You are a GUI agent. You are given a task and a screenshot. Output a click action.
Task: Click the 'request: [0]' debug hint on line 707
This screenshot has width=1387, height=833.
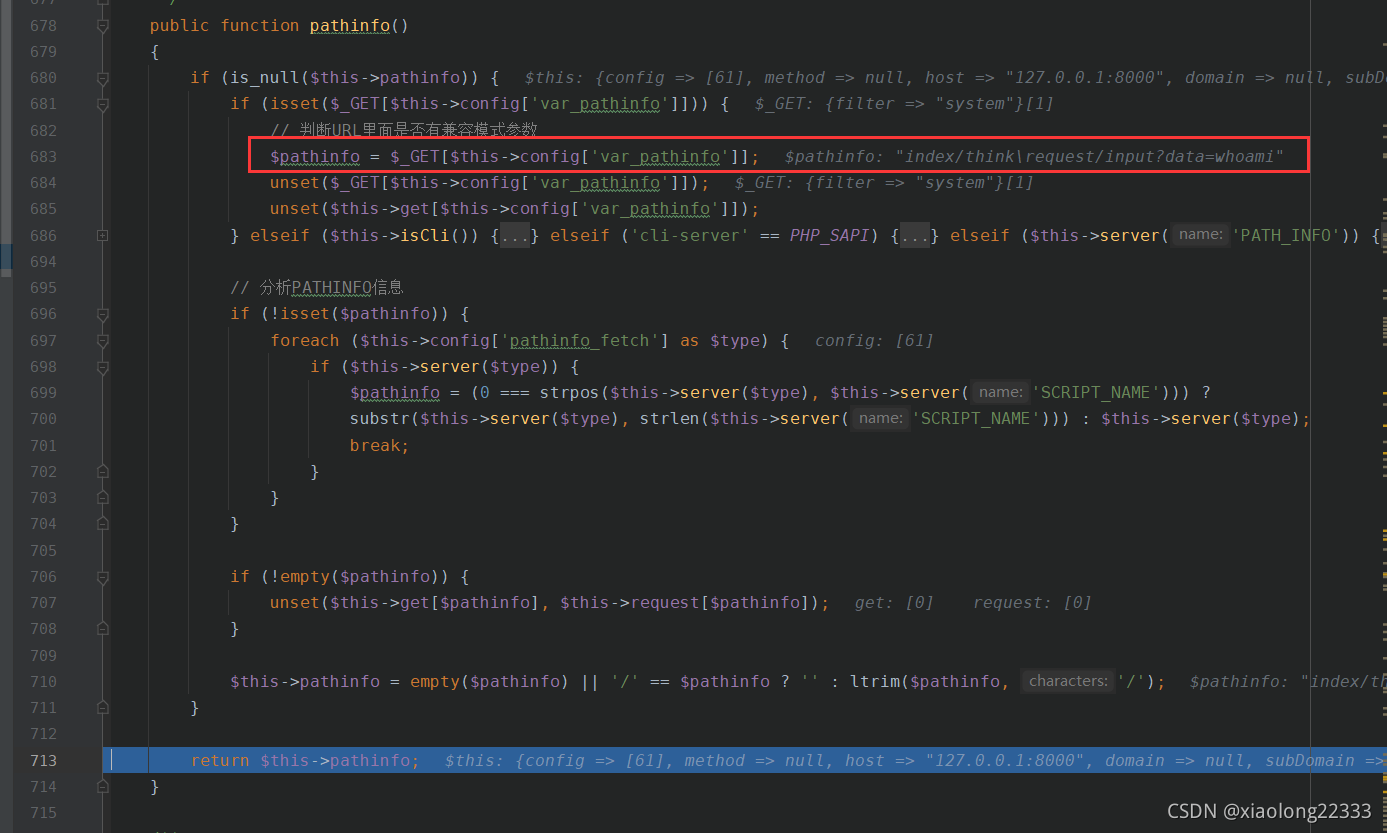[x=1032, y=603]
